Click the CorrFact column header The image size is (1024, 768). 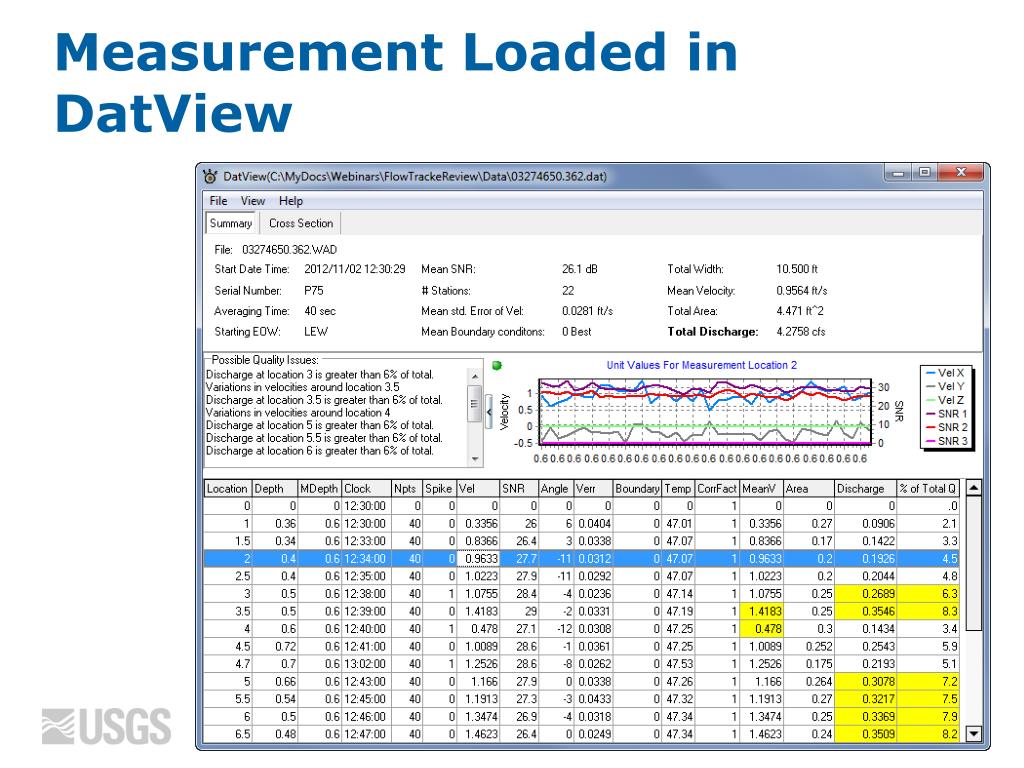(716, 488)
